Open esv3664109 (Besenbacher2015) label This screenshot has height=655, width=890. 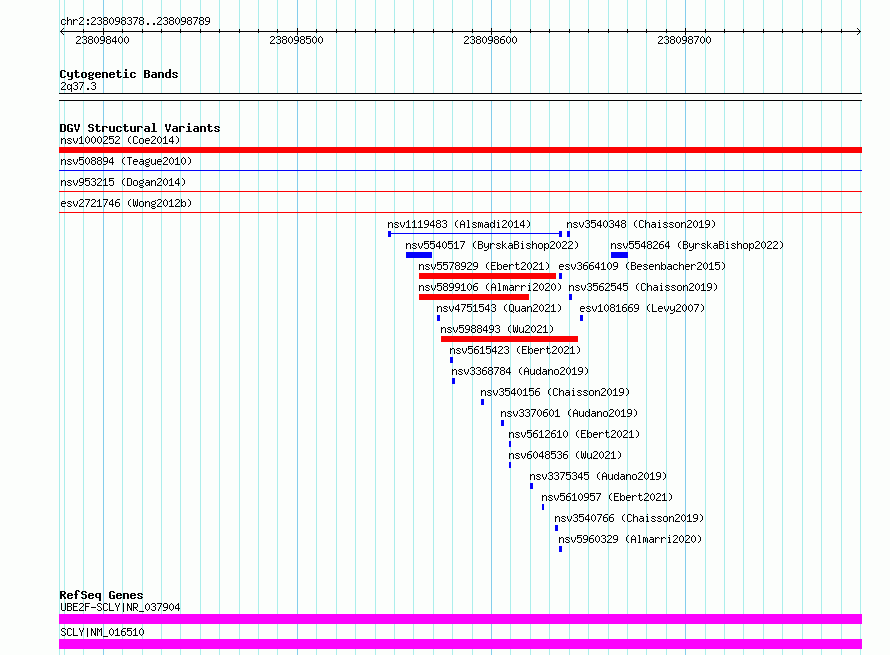[x=642, y=266]
